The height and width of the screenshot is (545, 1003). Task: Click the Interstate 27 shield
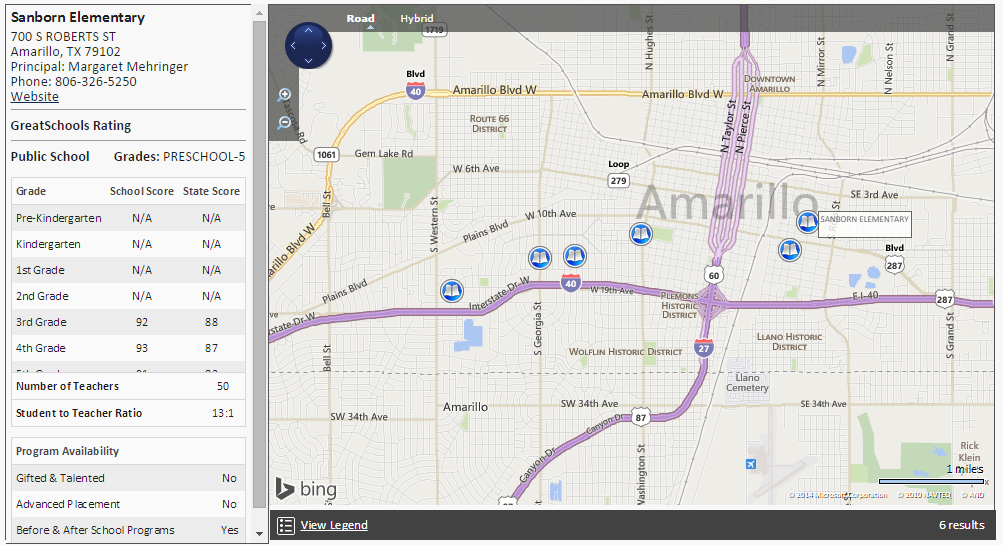pyautogui.click(x=704, y=347)
